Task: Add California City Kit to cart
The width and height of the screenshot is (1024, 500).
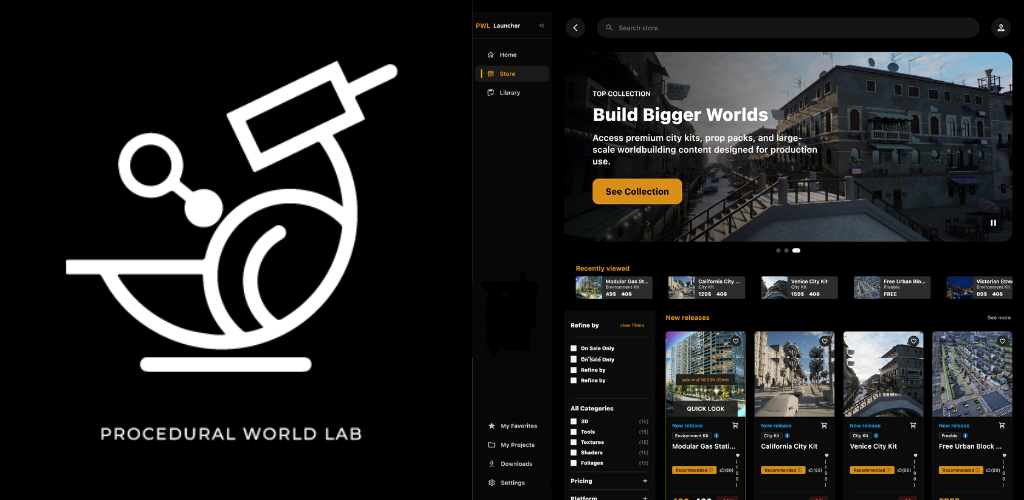Action: click(x=824, y=426)
